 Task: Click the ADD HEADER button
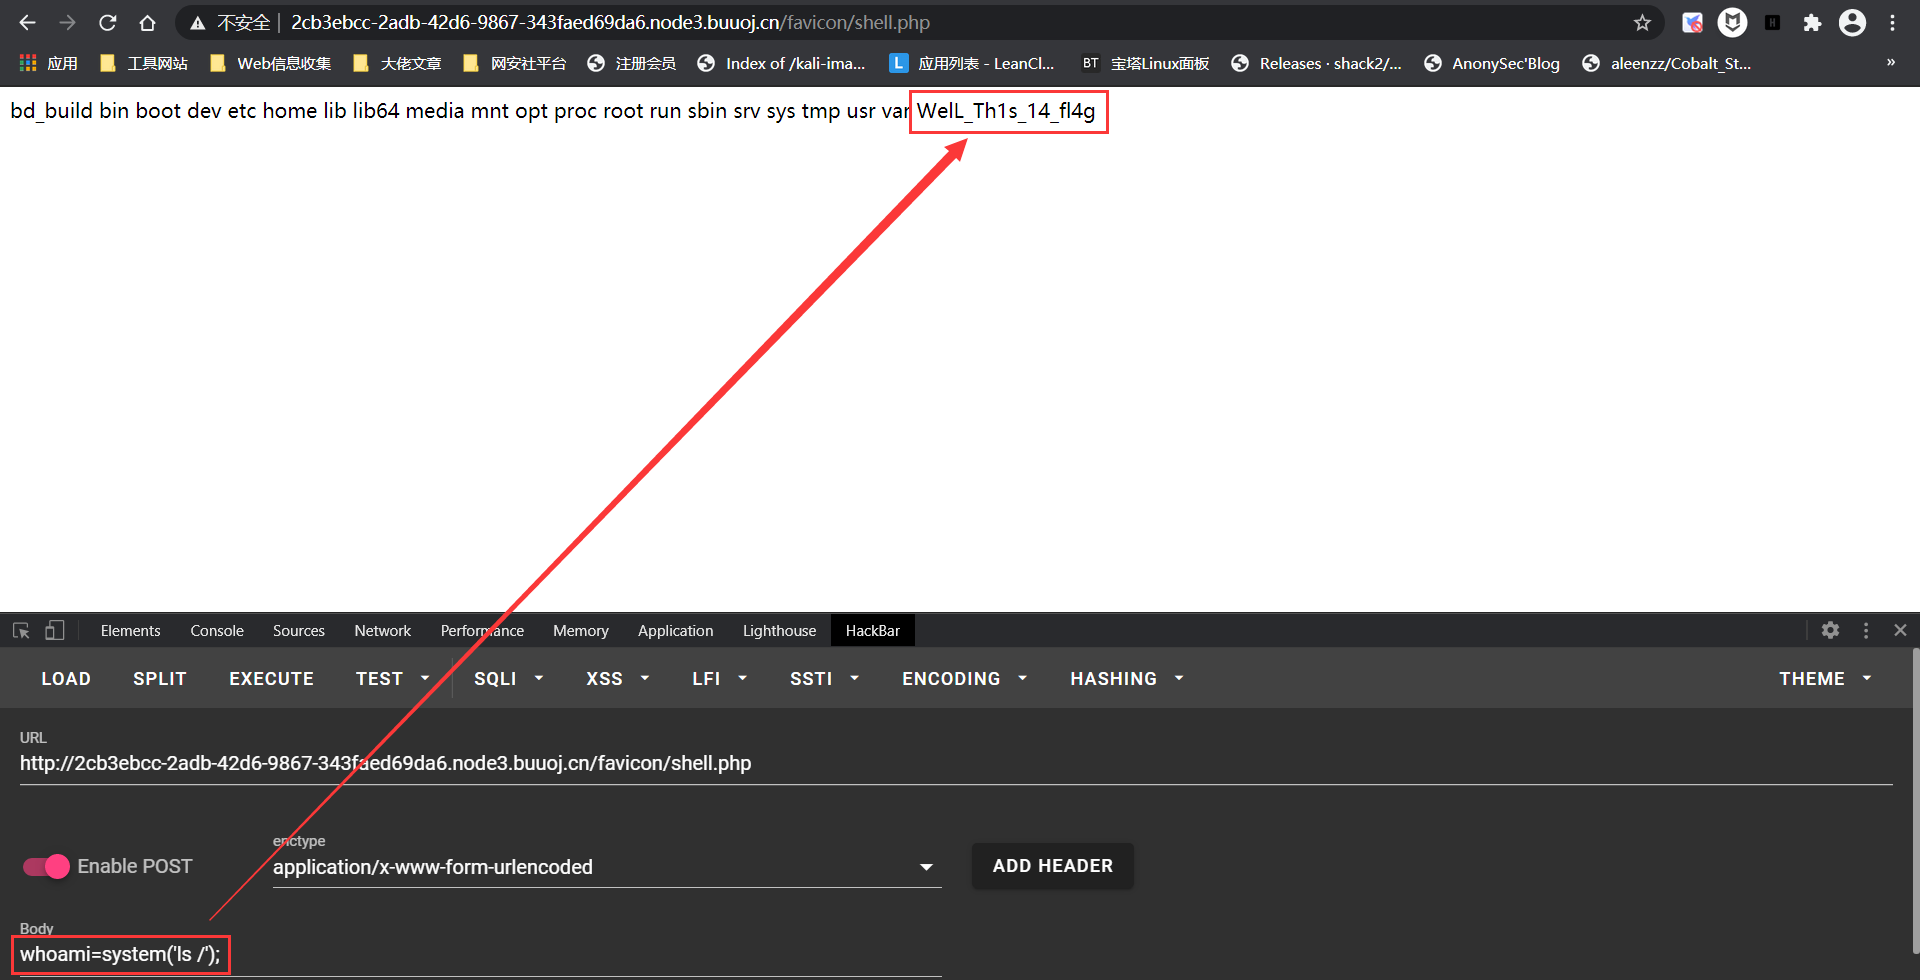1053,866
